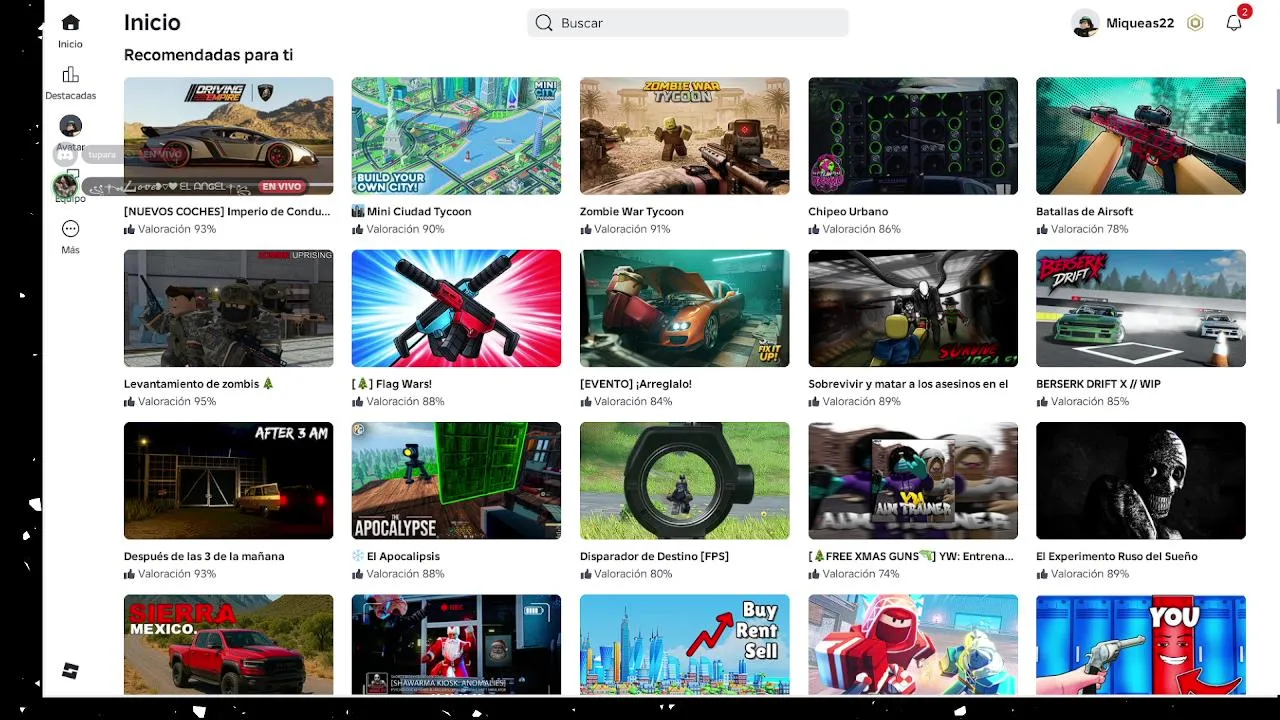Viewport: 1280px width, 720px height.
Task: Open the Destacadas charts sidebar icon
Action: tap(70, 75)
